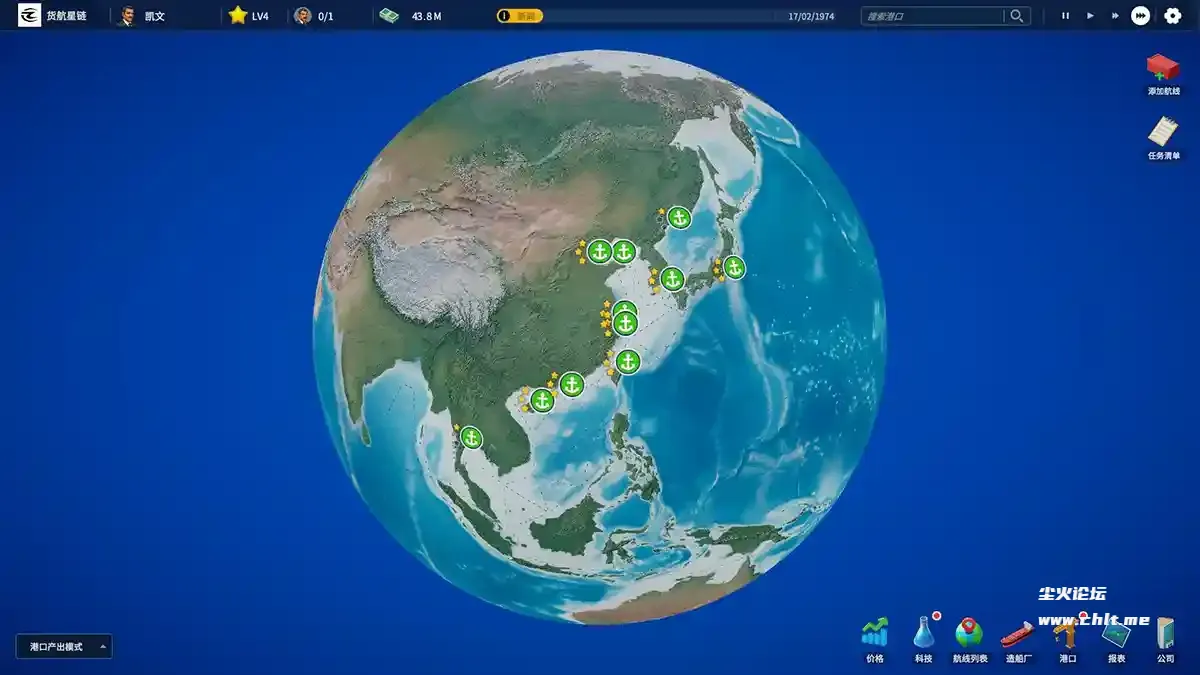The height and width of the screenshot is (675, 1200).
Task: Open the 凯文 player profile
Action: [x=141, y=16]
